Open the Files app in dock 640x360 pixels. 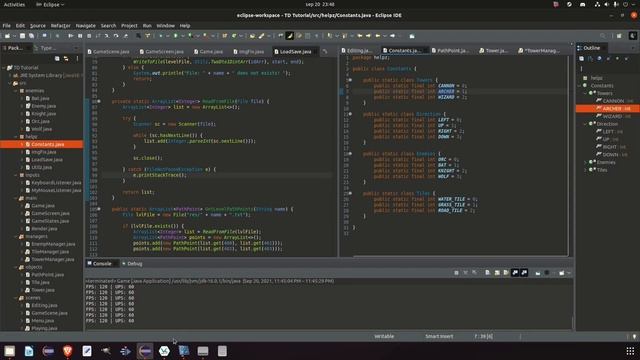[9, 351]
